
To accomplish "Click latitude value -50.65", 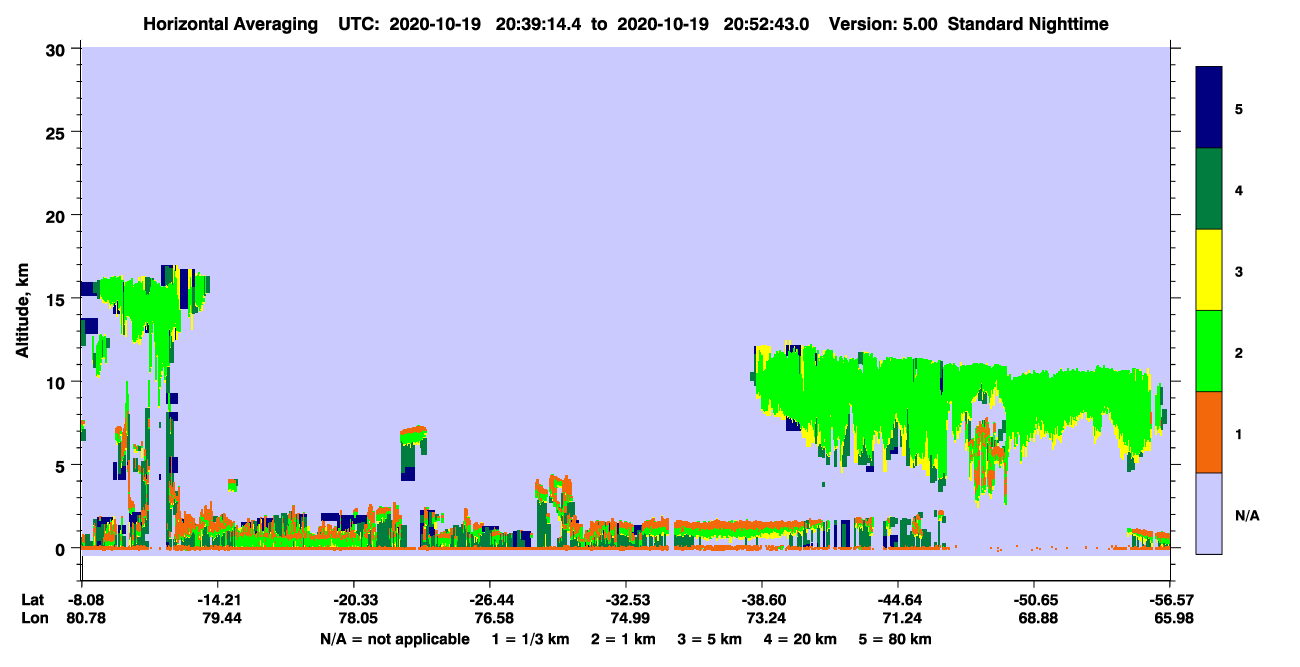I will tap(1033, 600).
